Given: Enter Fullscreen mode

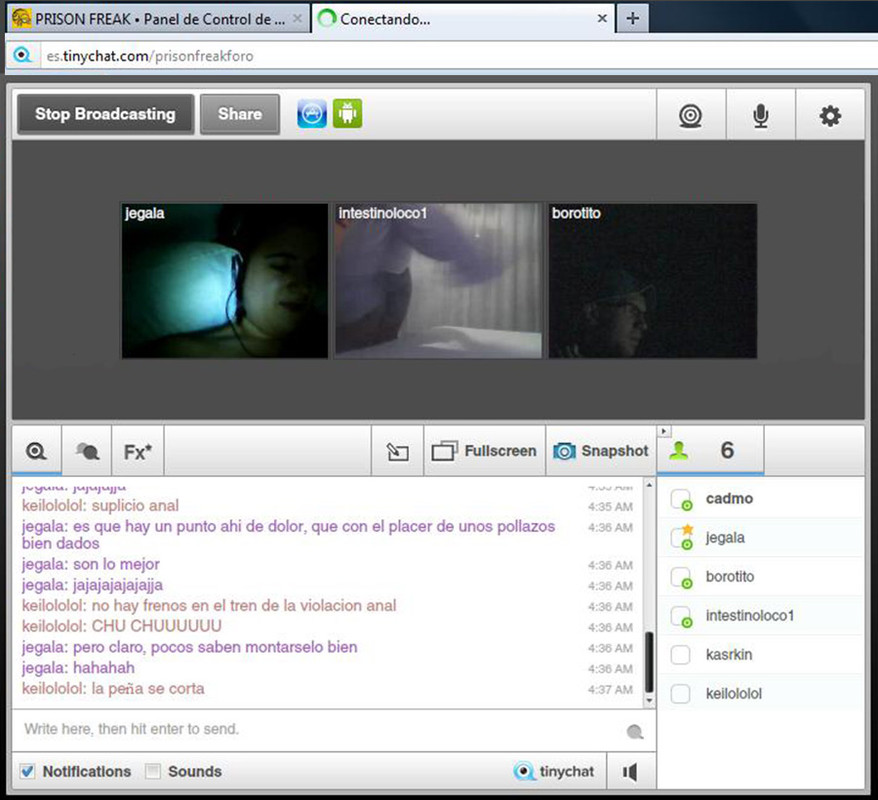Looking at the screenshot, I should click(484, 451).
